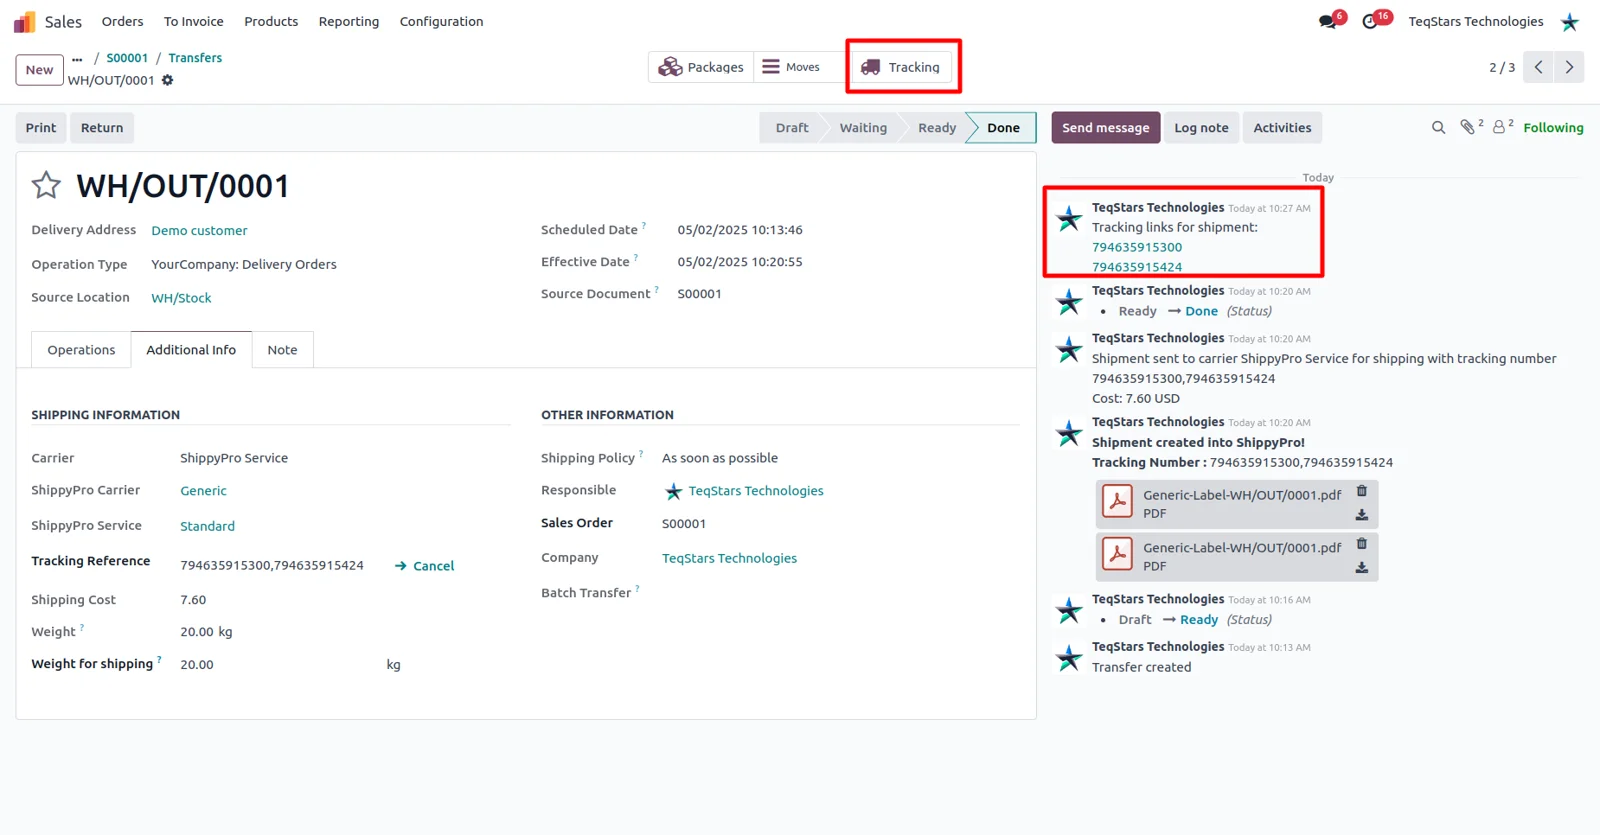Switch to the Note tab
Screen dimensions: 1600x835
(x=282, y=350)
